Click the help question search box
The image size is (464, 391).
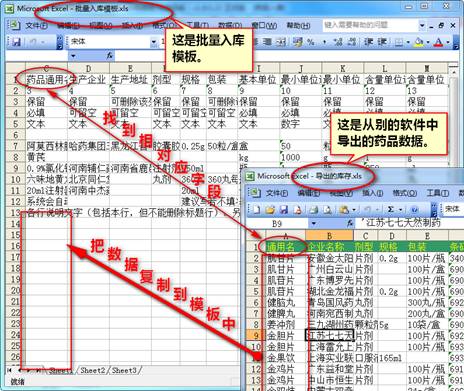tap(369, 25)
